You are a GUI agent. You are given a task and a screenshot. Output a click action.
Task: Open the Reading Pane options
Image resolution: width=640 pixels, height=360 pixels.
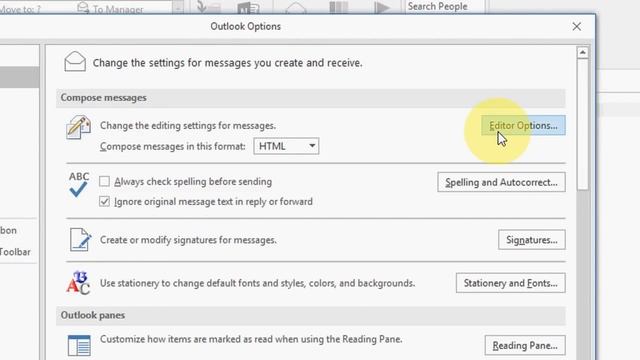[525, 345]
